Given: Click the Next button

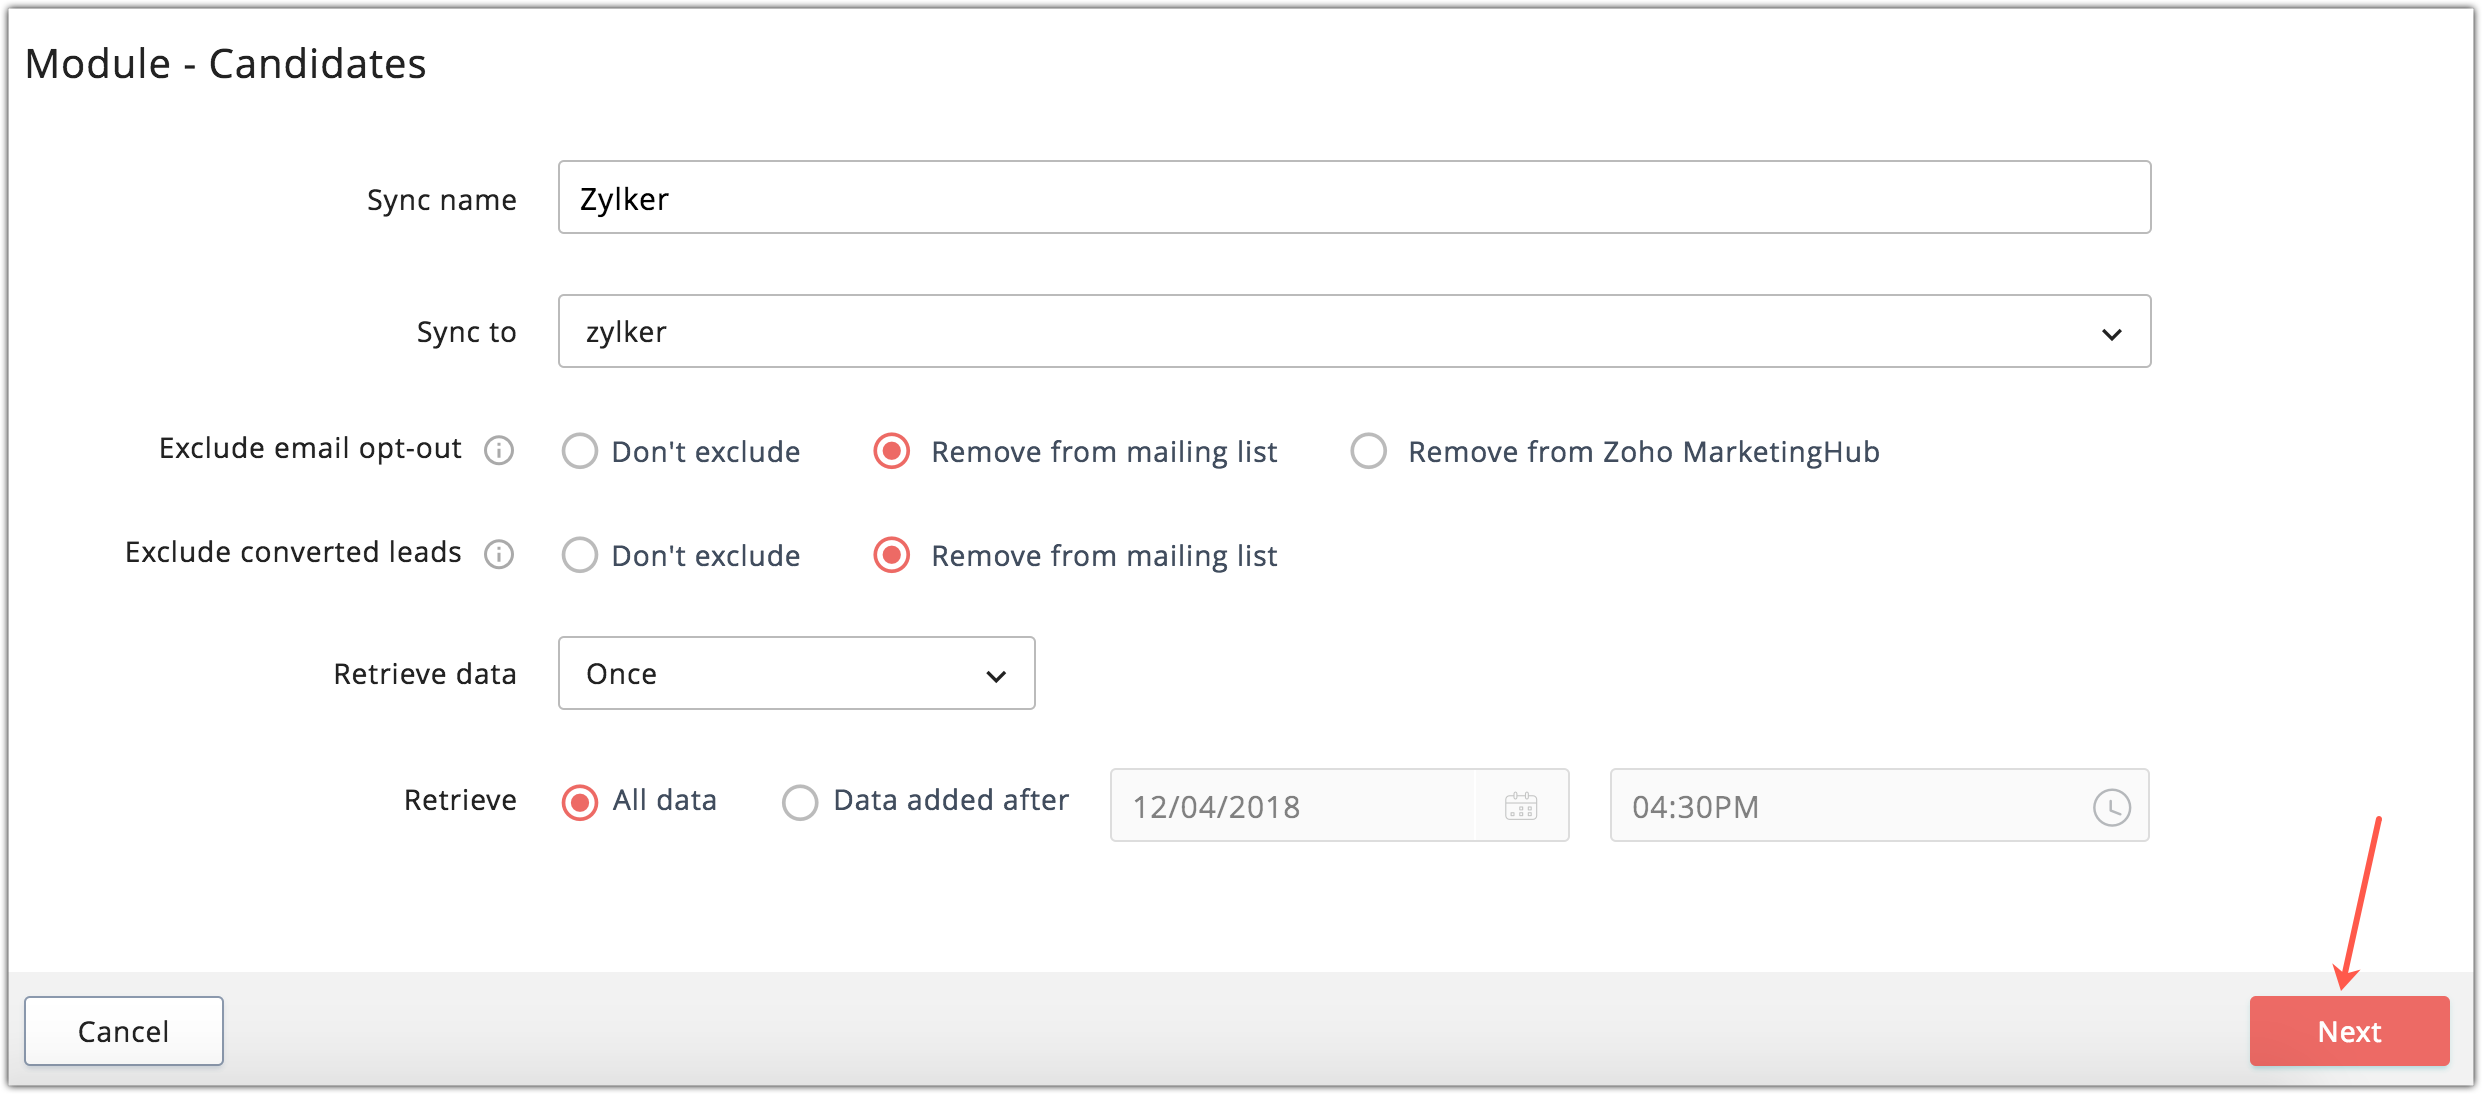Looking at the screenshot, I should [2348, 1031].
